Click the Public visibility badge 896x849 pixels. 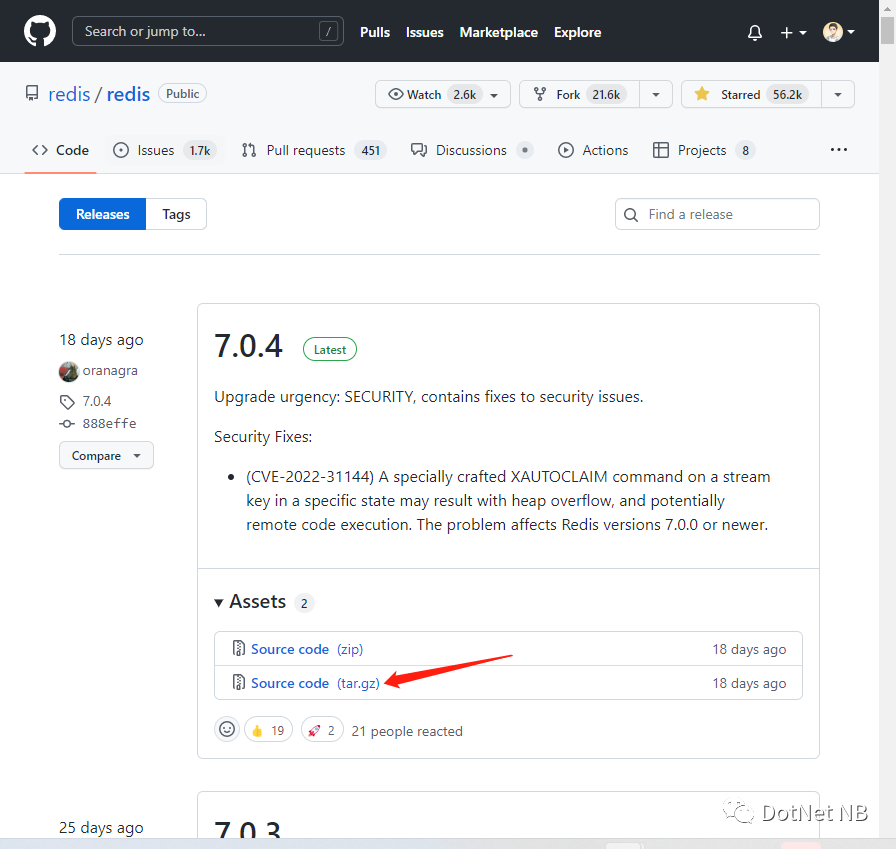click(182, 94)
